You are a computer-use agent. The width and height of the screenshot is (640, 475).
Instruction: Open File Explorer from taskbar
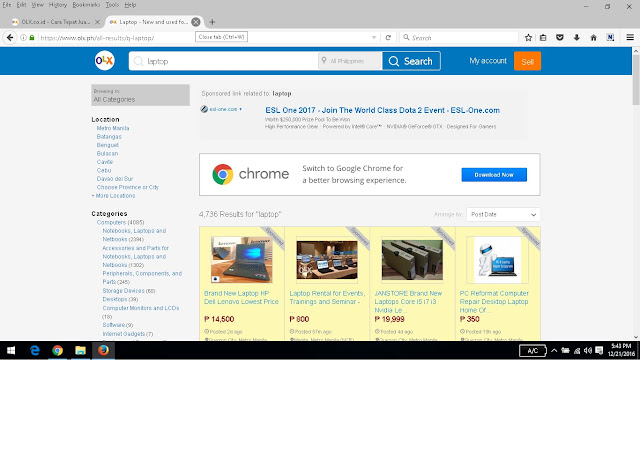[x=80, y=351]
